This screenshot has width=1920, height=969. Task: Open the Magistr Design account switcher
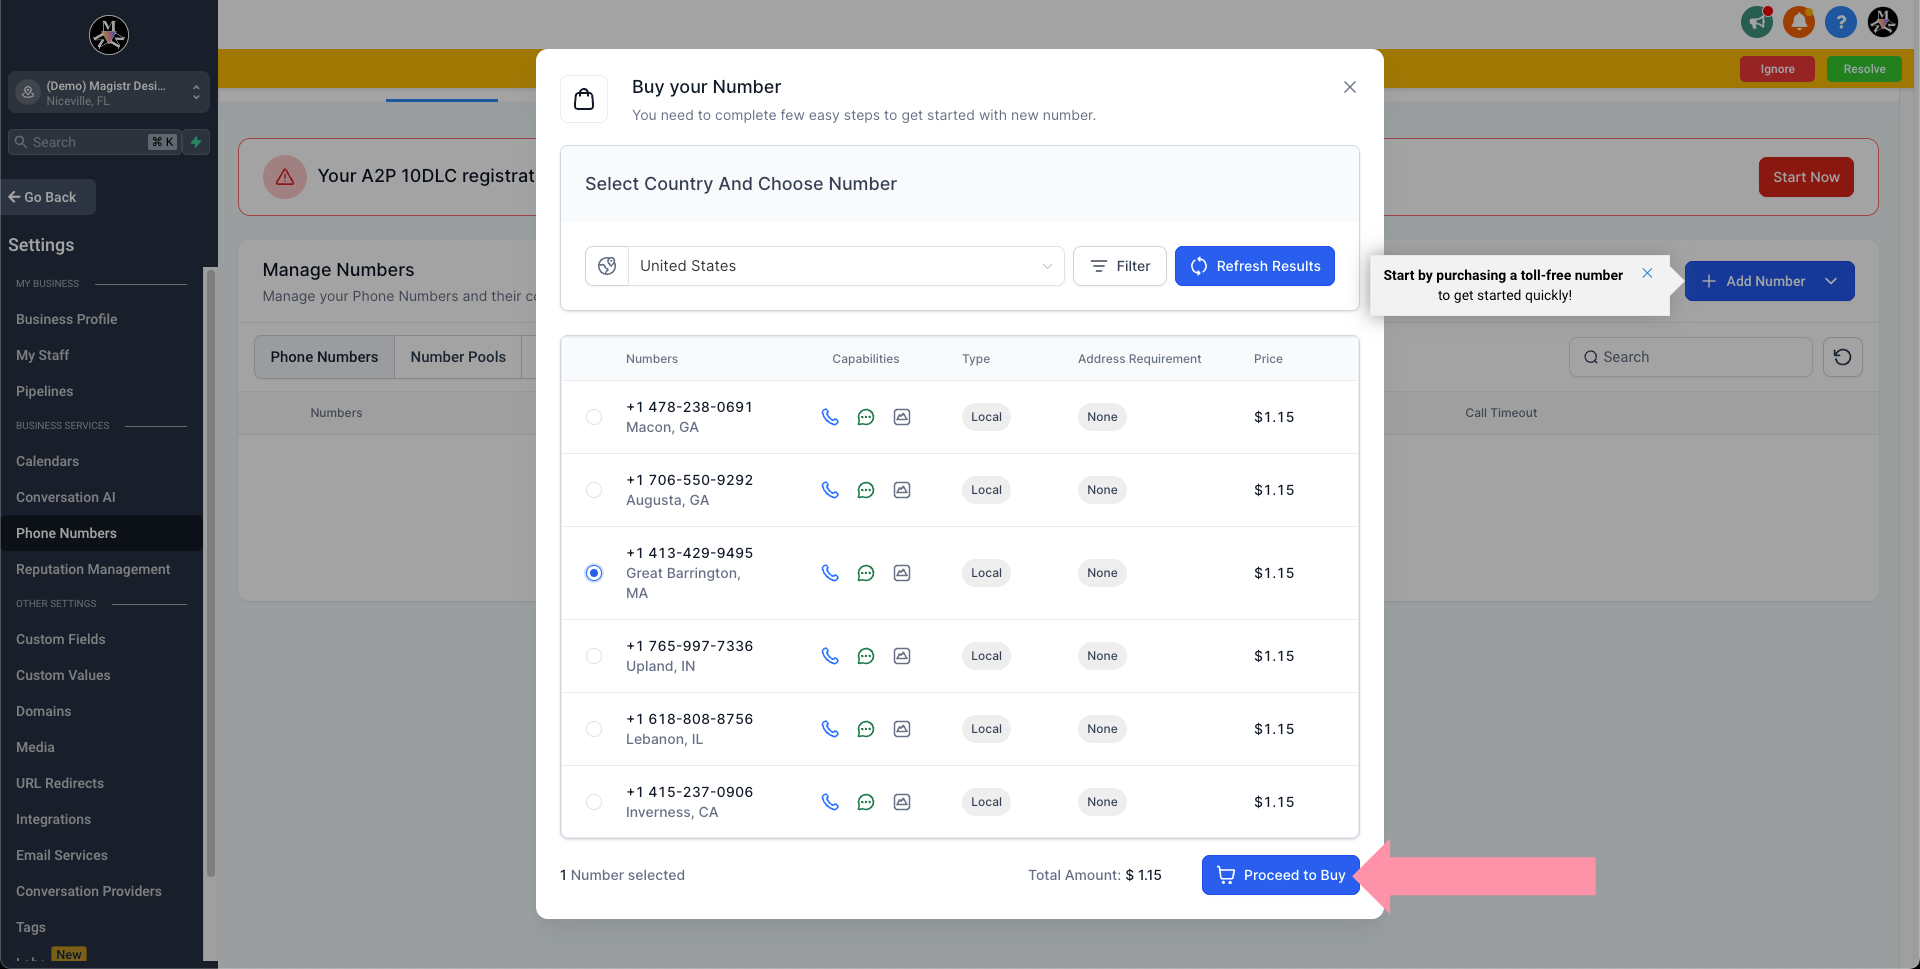point(109,92)
